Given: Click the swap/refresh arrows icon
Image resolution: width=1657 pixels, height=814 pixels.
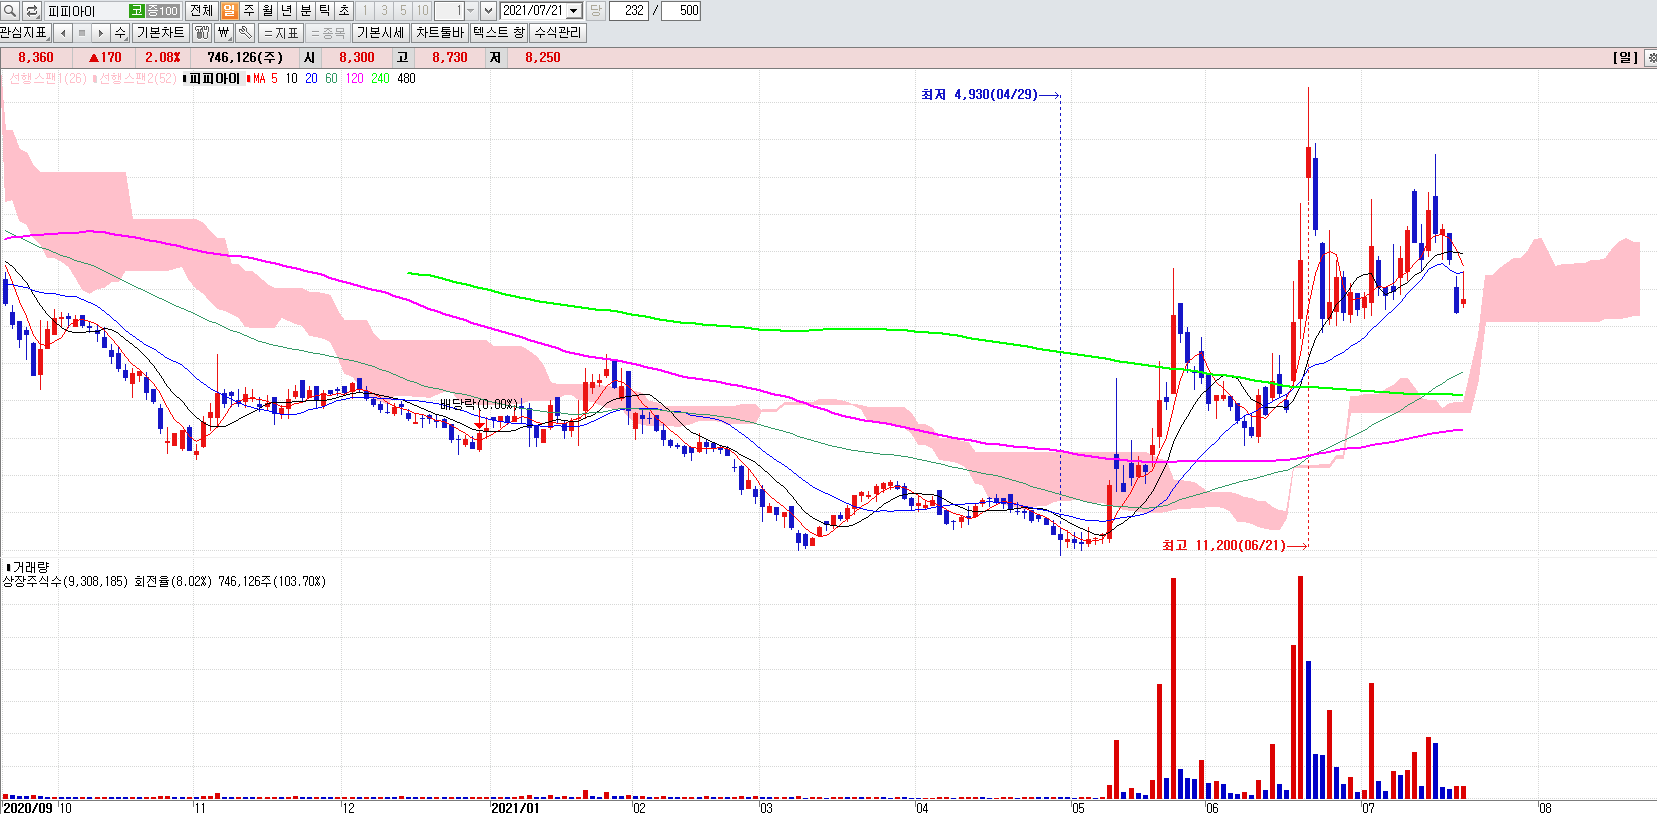Looking at the screenshot, I should 31,10.
